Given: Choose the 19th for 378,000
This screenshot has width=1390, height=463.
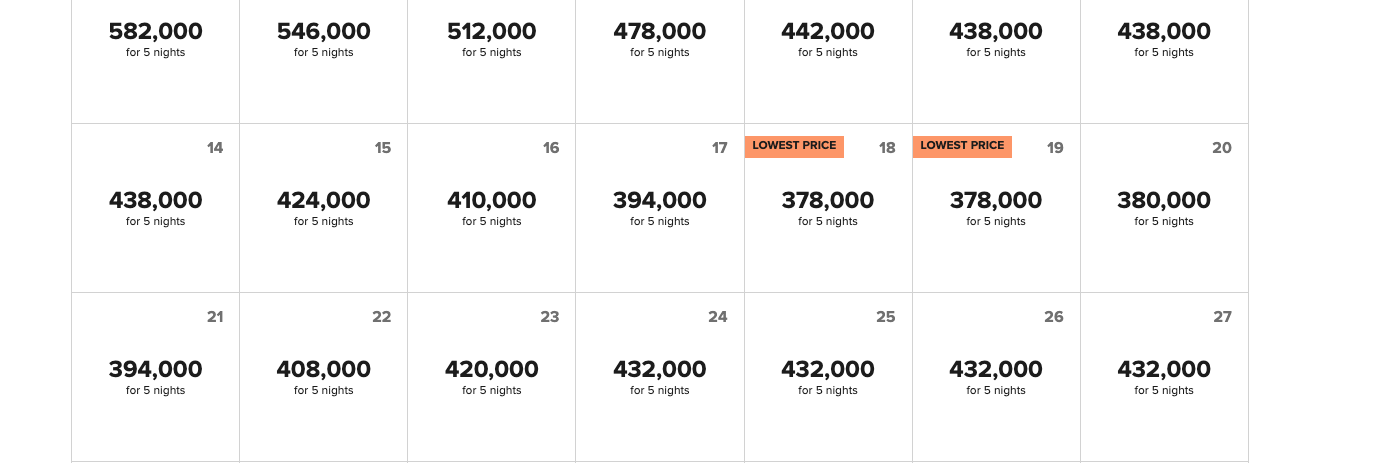Looking at the screenshot, I should pos(996,208).
